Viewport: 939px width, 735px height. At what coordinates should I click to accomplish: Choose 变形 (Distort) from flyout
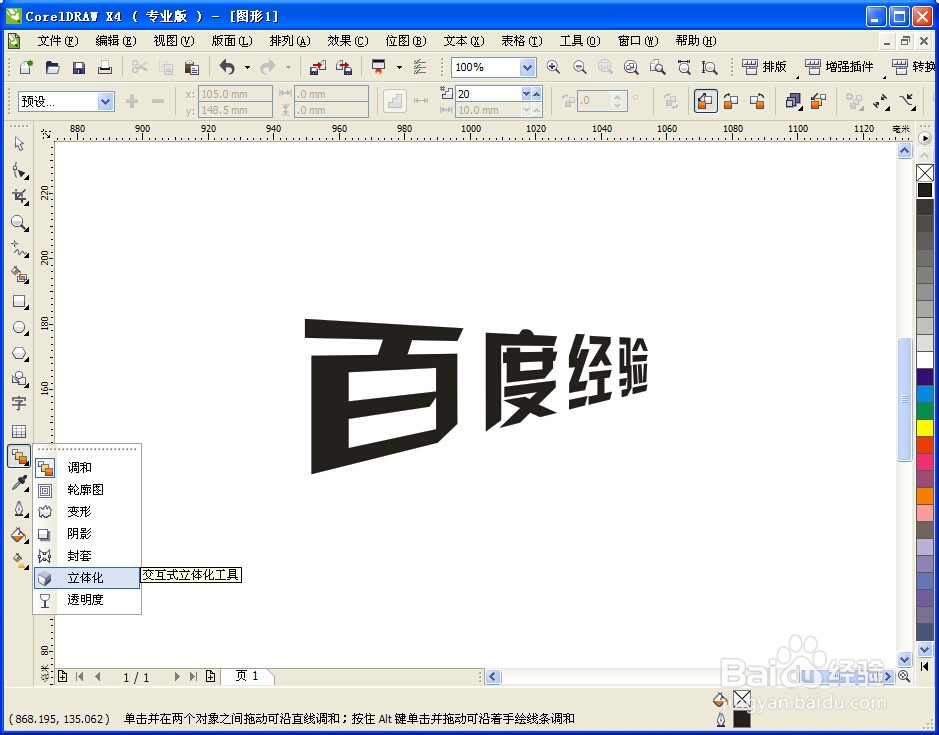click(x=87, y=512)
